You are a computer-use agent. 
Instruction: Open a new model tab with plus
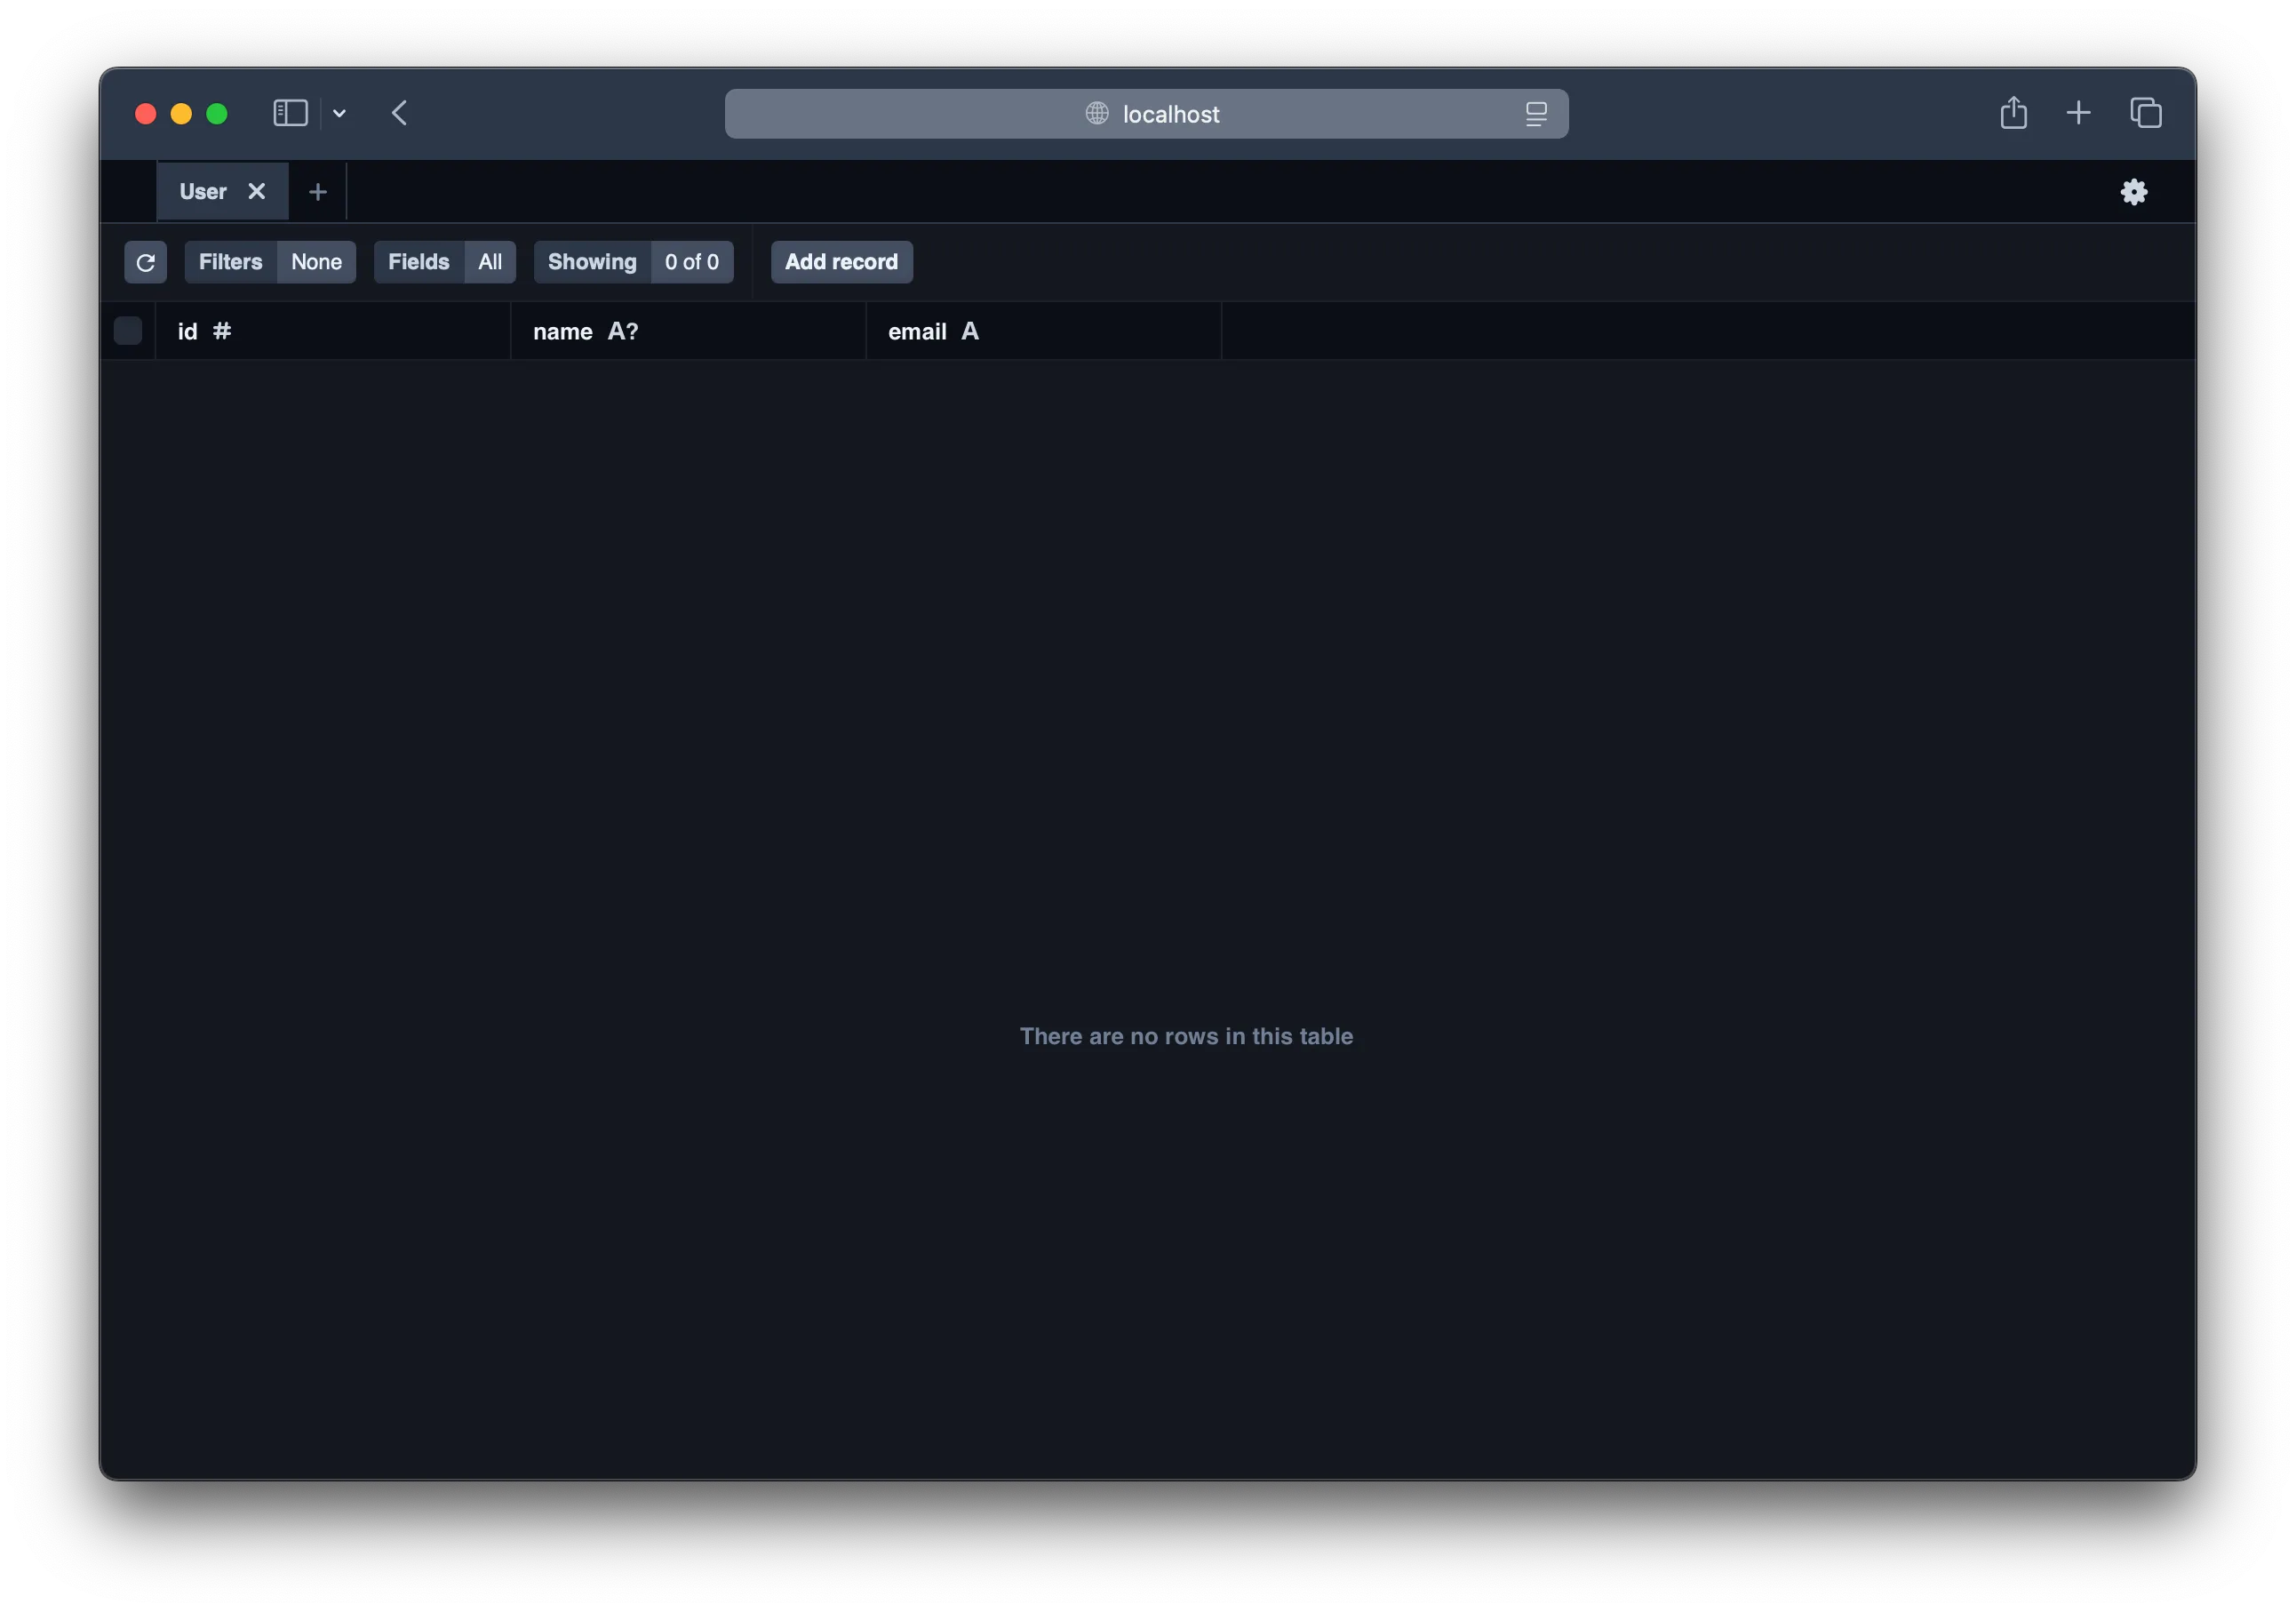click(x=318, y=192)
